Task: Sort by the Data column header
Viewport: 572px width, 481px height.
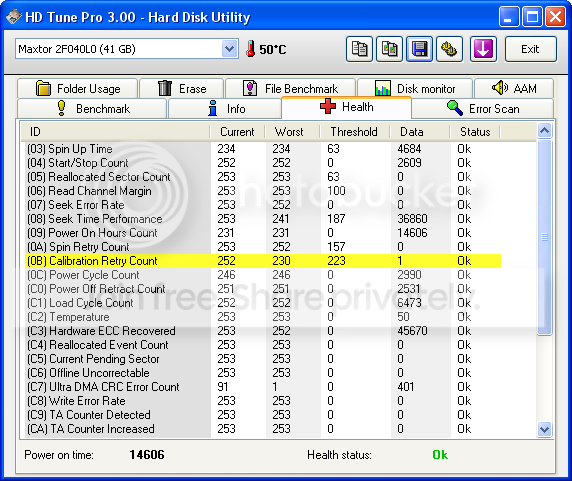Action: (x=420, y=132)
